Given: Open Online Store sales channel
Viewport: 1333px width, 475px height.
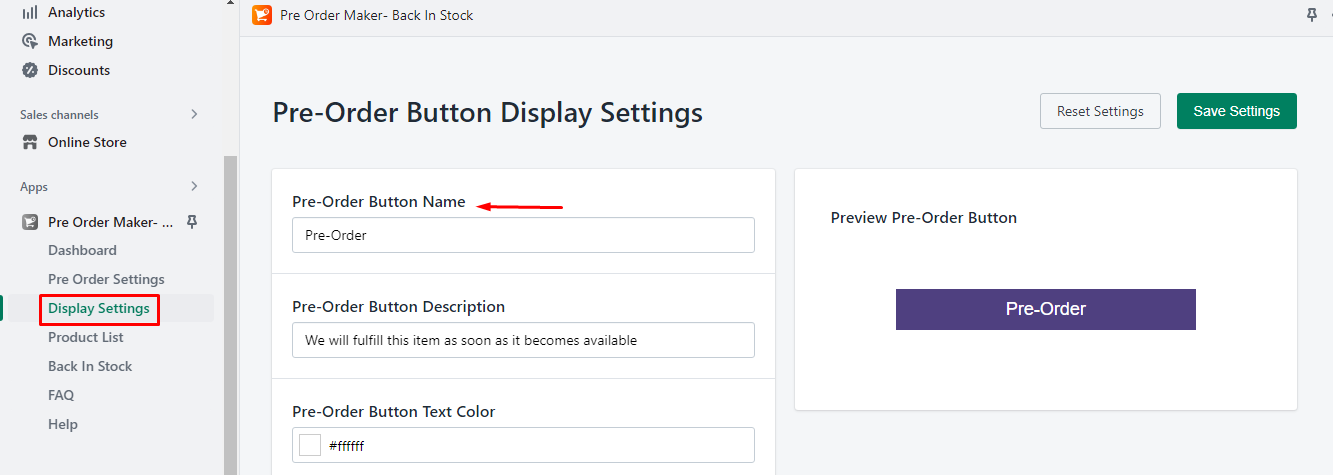Looking at the screenshot, I should click(x=87, y=142).
